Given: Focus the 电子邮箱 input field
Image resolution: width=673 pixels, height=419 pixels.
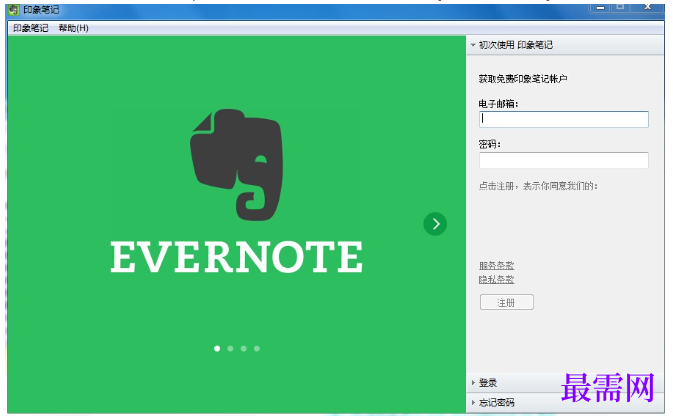Looking at the screenshot, I should pyautogui.click(x=564, y=119).
